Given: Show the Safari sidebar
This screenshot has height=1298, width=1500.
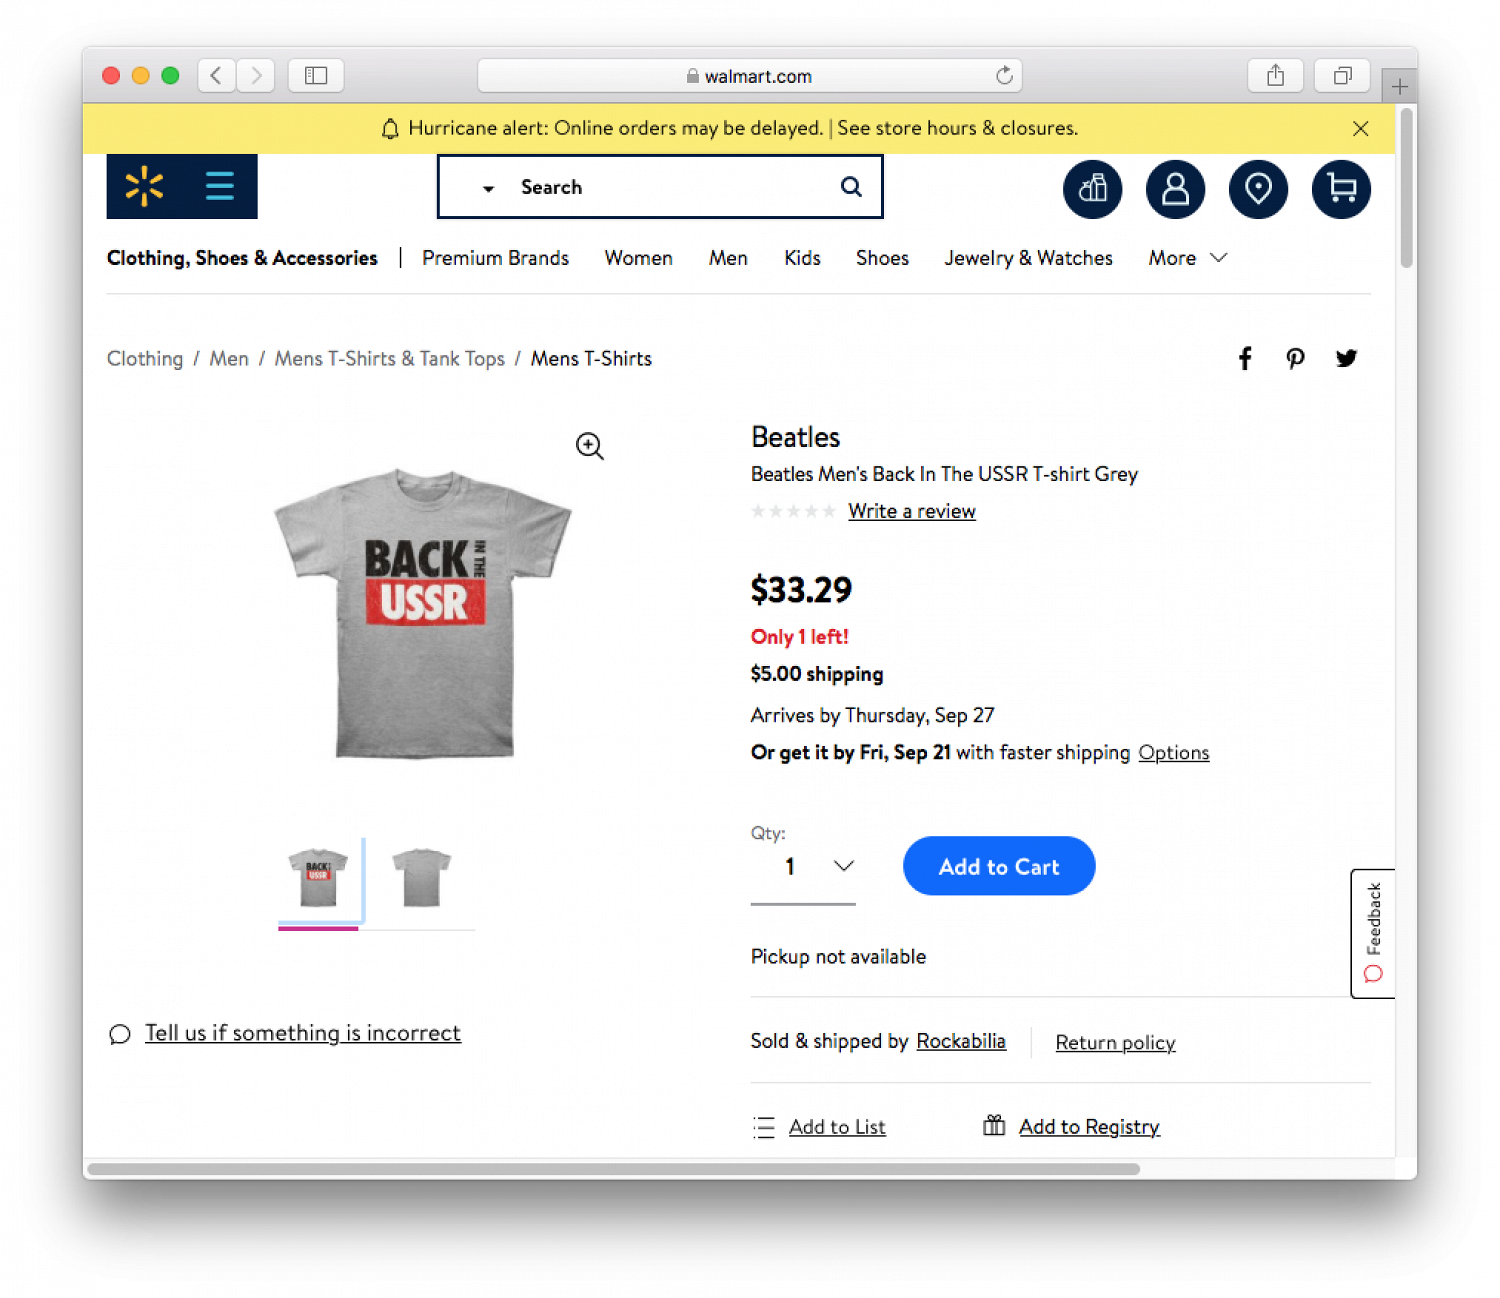Looking at the screenshot, I should [x=316, y=75].
